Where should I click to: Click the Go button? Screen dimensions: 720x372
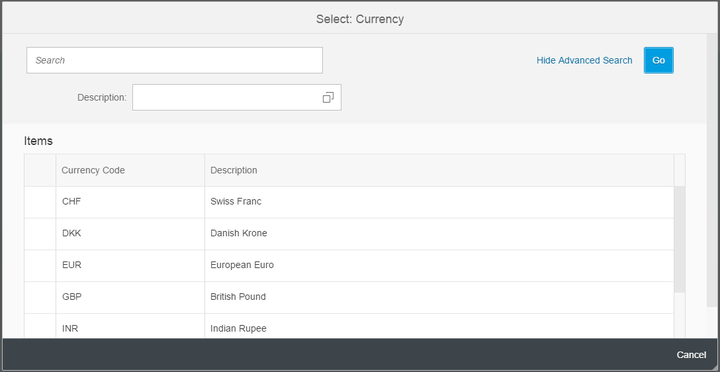click(x=658, y=60)
